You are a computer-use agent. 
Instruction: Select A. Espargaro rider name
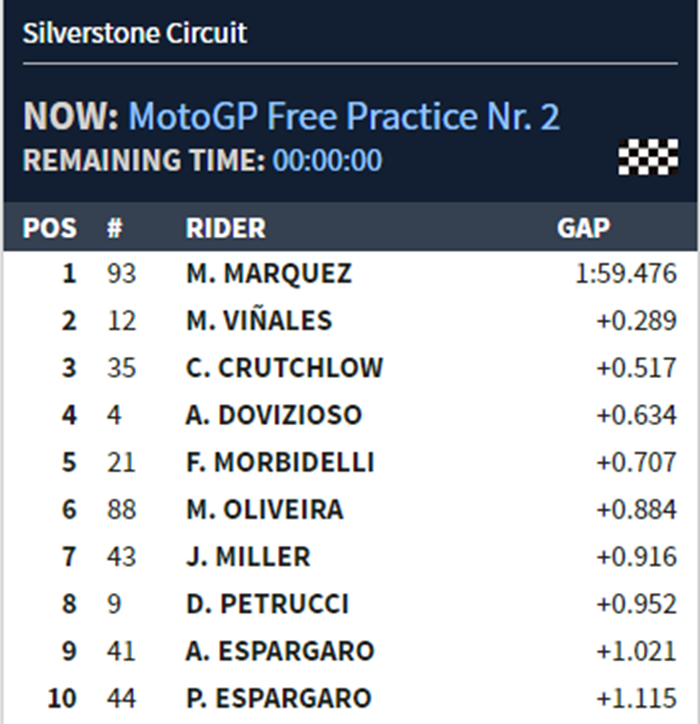[280, 651]
